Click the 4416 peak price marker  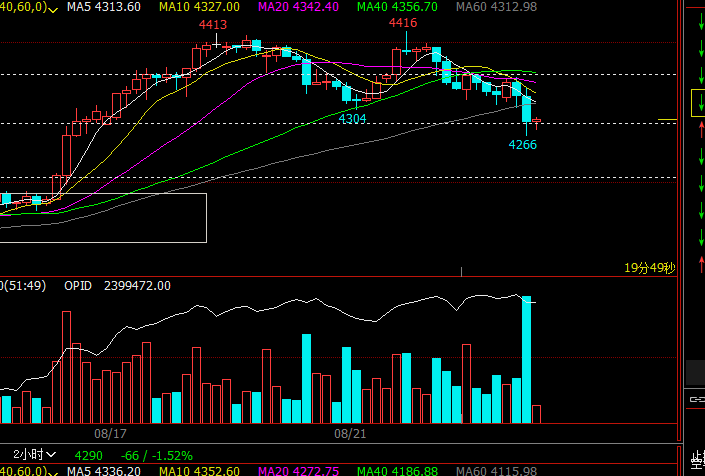pyautogui.click(x=403, y=22)
